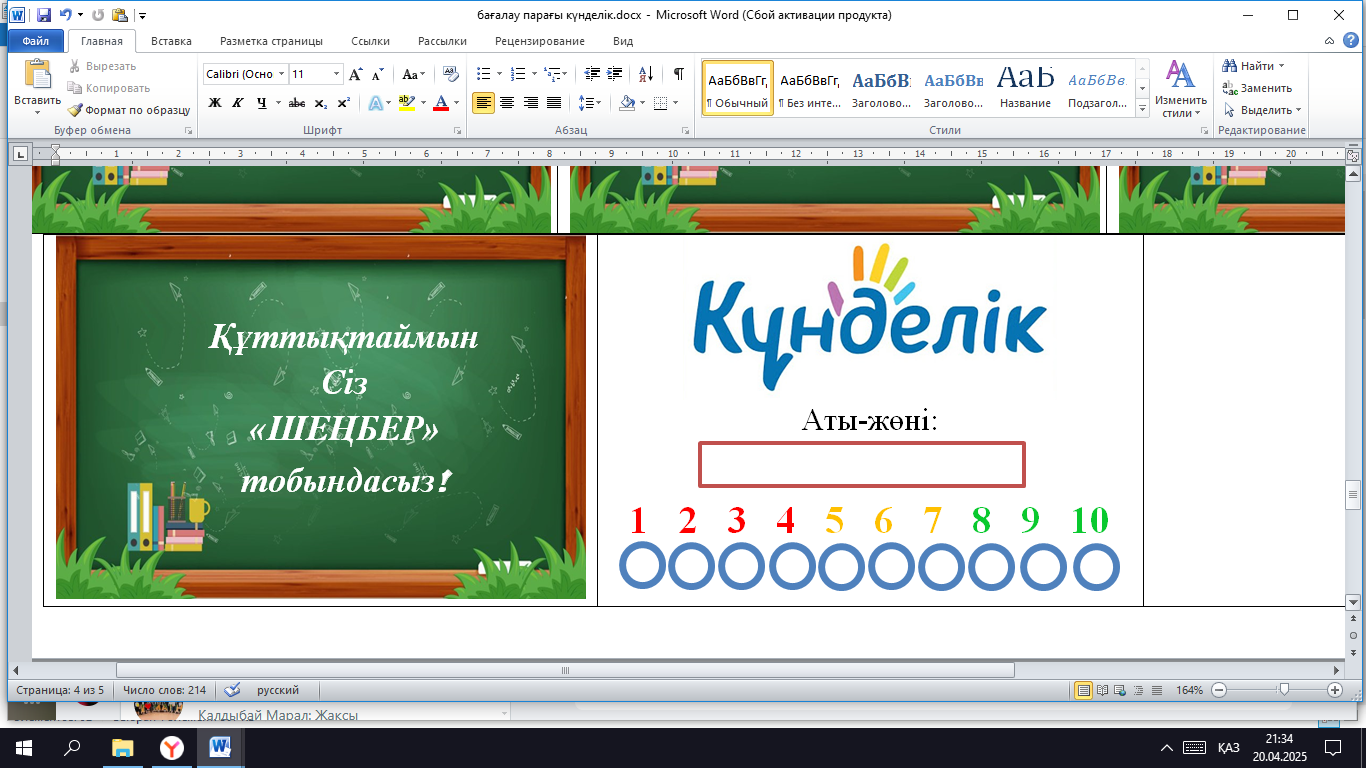The height and width of the screenshot is (768, 1366).
Task: Justify the paragraph text
Action: 553,103
